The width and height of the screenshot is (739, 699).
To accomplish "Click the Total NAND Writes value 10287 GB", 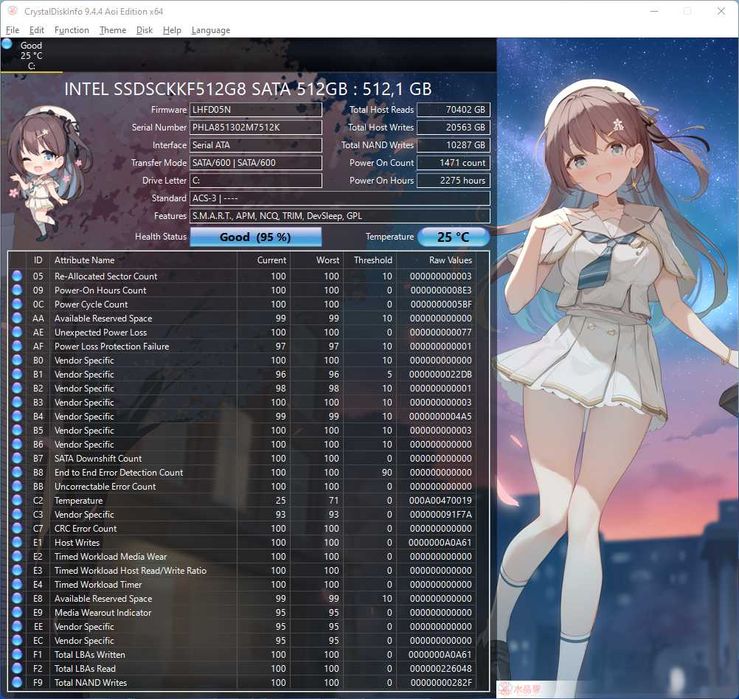I will point(453,145).
